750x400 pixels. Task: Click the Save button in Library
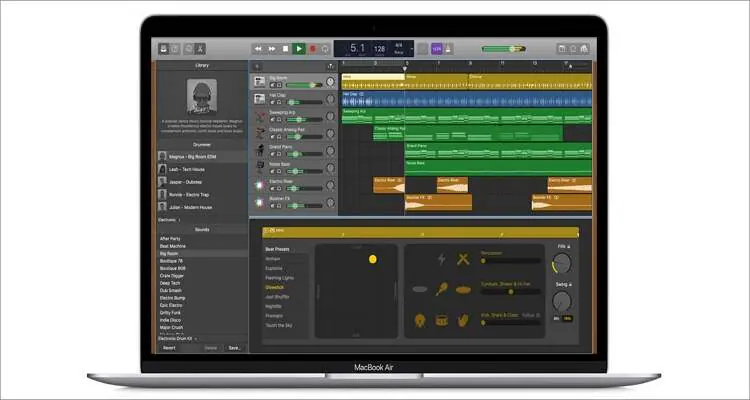[x=234, y=348]
